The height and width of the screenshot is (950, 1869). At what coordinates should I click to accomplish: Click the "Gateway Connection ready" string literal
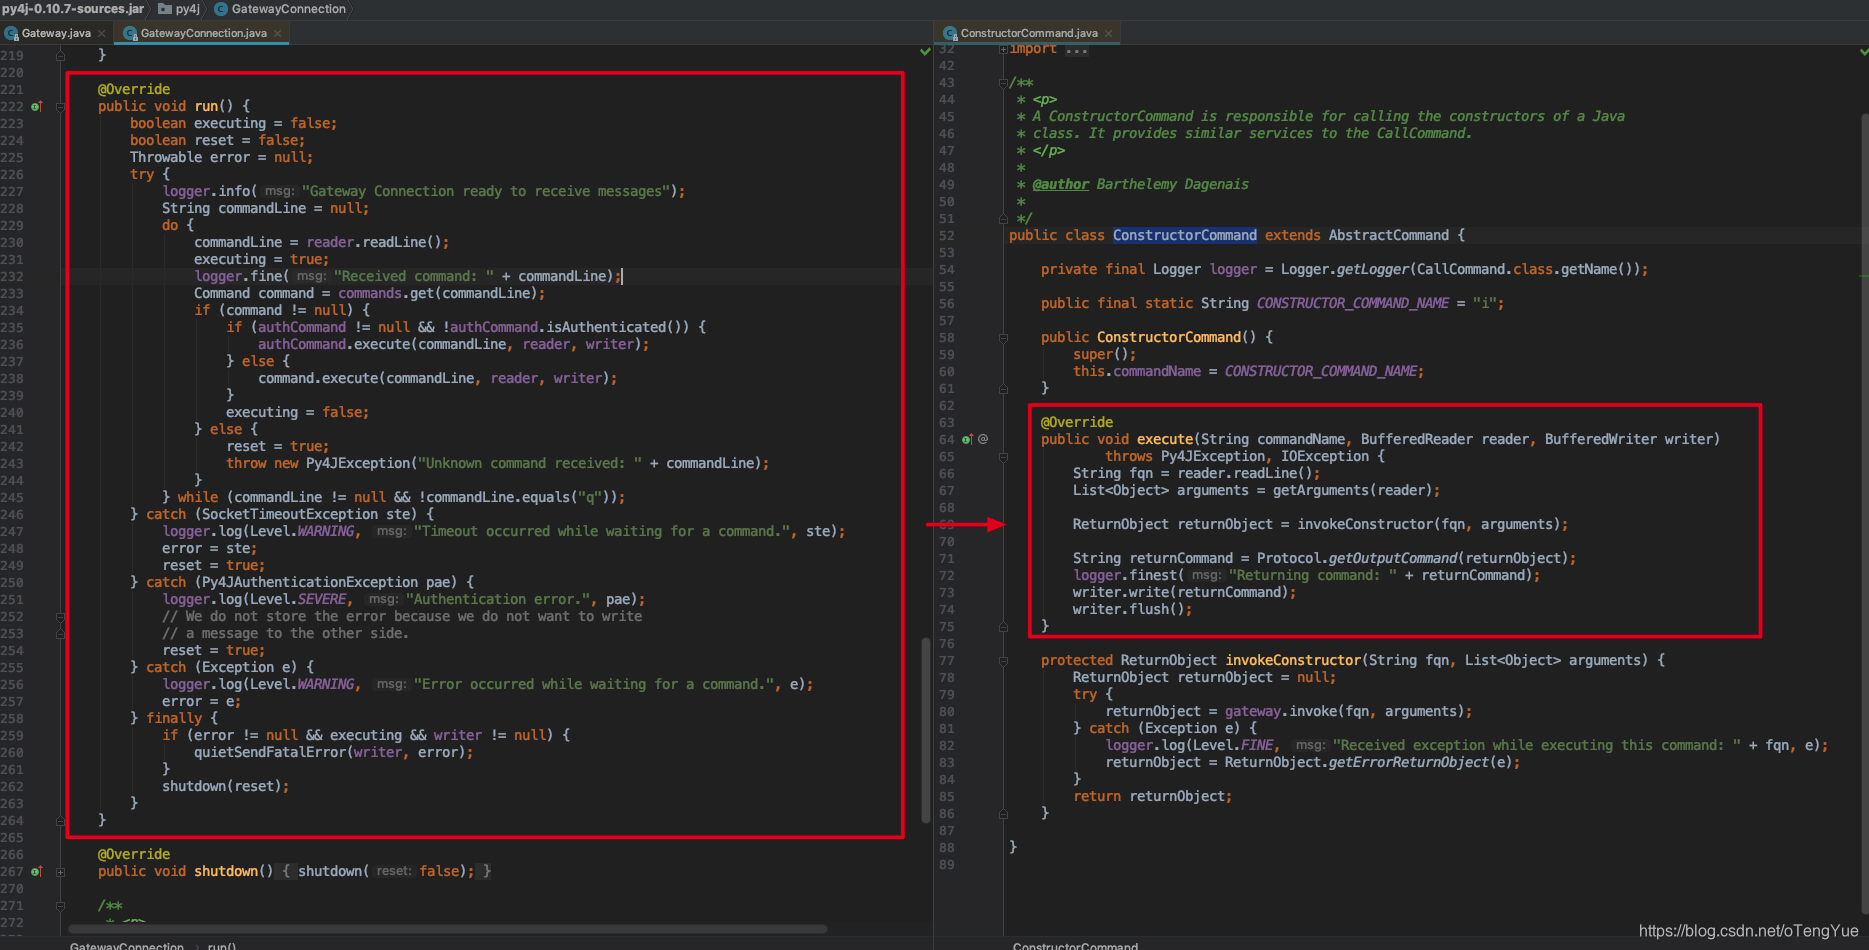[x=486, y=191]
